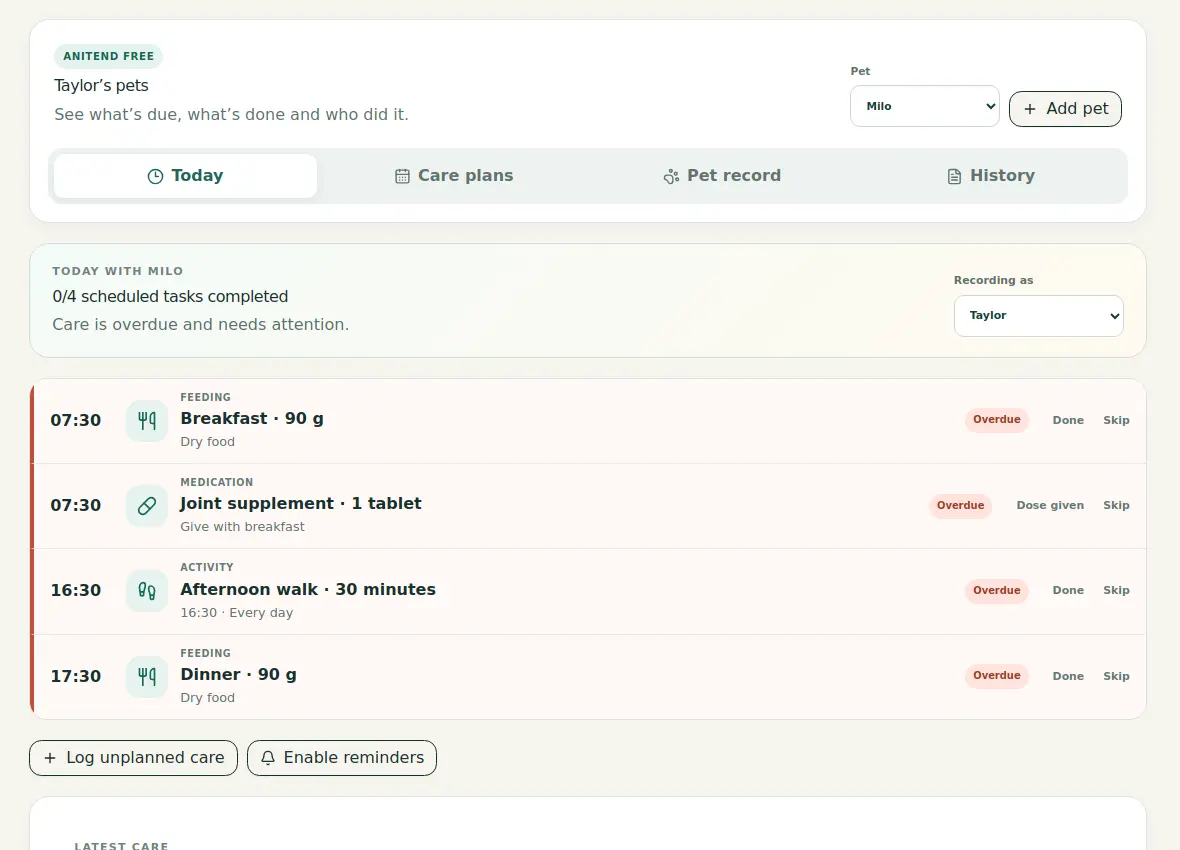Click the TODAY WITH MILO label
This screenshot has width=1180, height=850.
click(117, 271)
